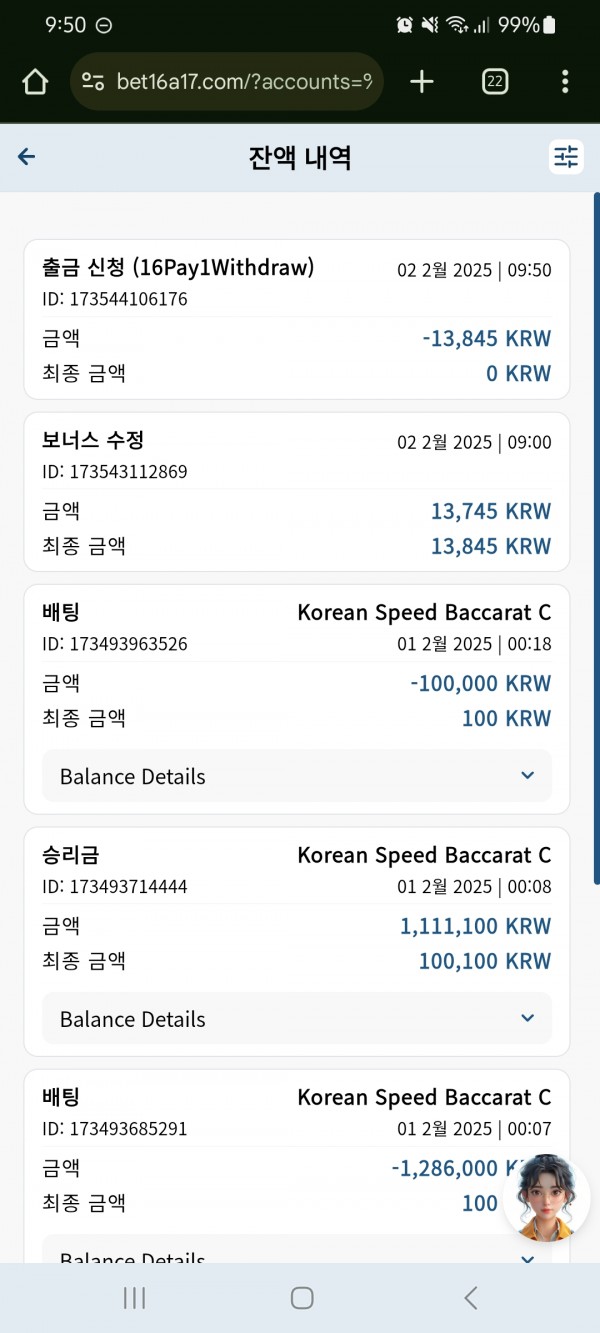Screen dimensions: 600x1333
Task: Open the filter settings icon
Action: [x=566, y=157]
